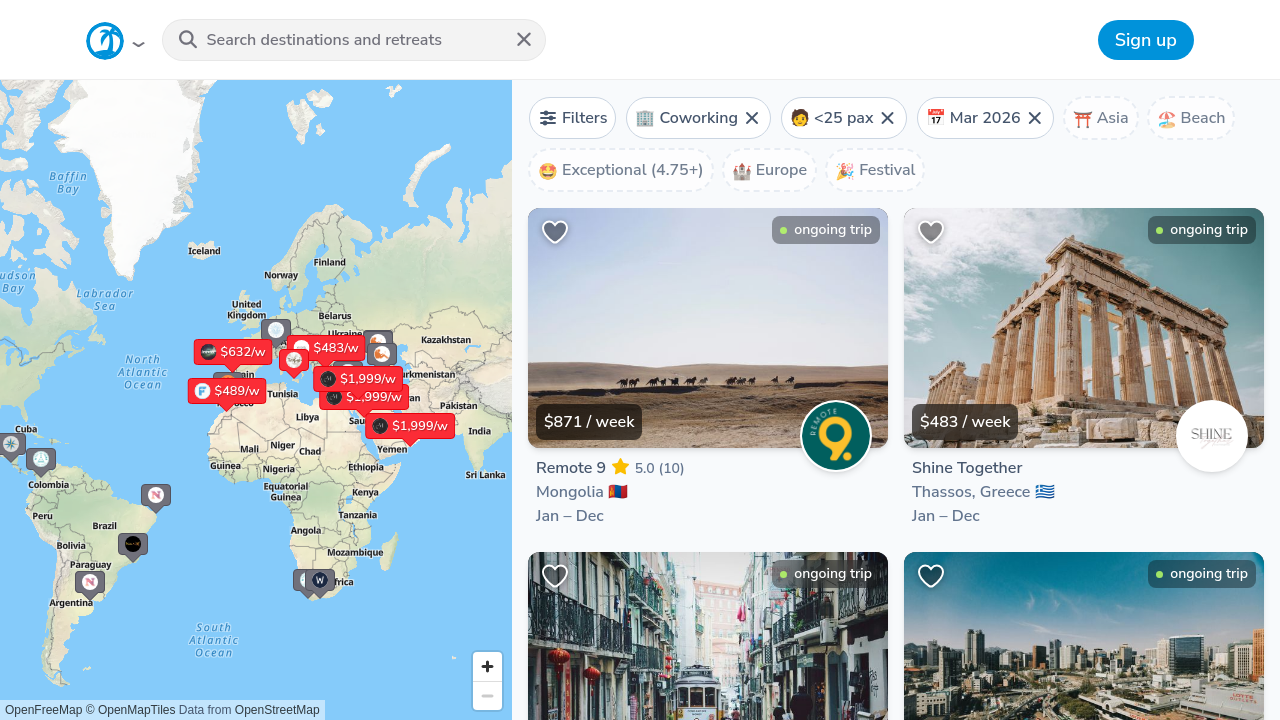Open the Remote 9 round logo
1280x720 pixels.
tap(836, 436)
